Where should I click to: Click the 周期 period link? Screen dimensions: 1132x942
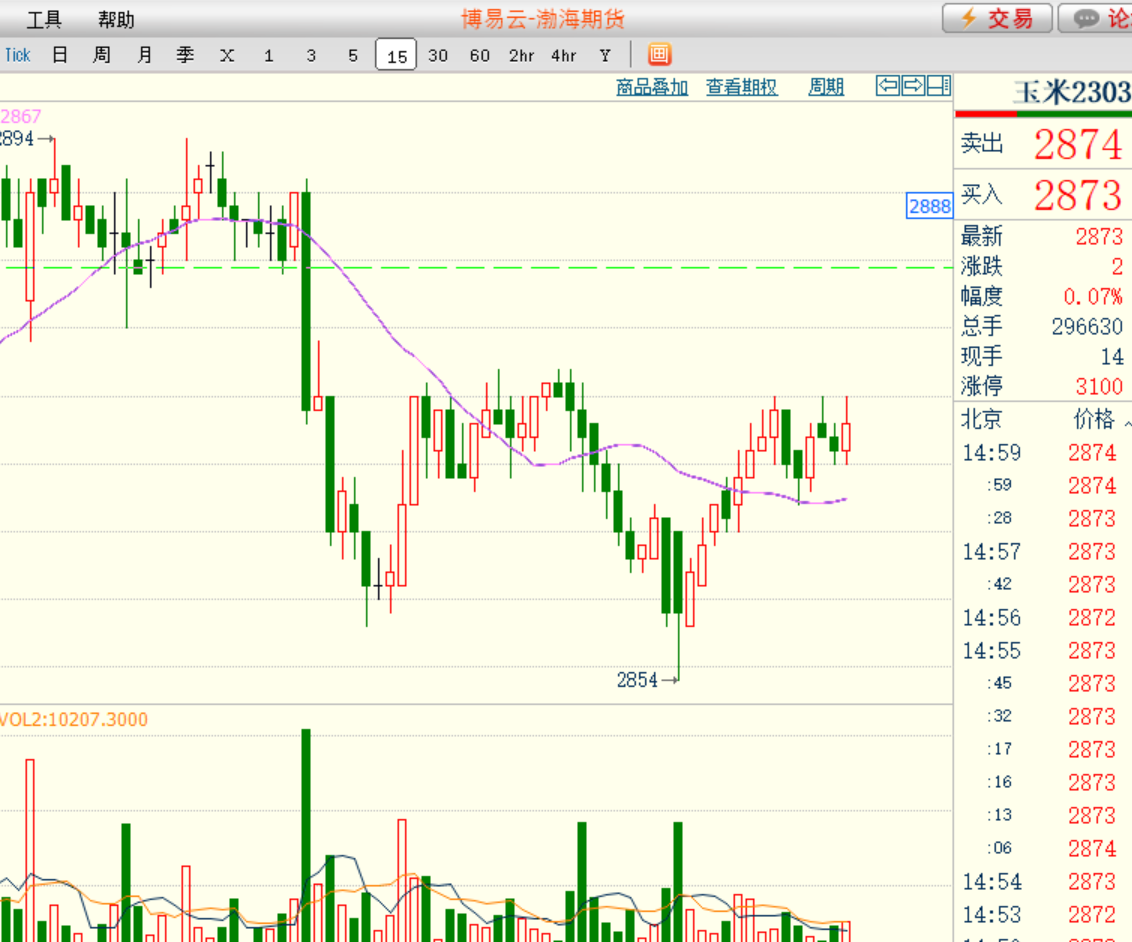[826, 87]
